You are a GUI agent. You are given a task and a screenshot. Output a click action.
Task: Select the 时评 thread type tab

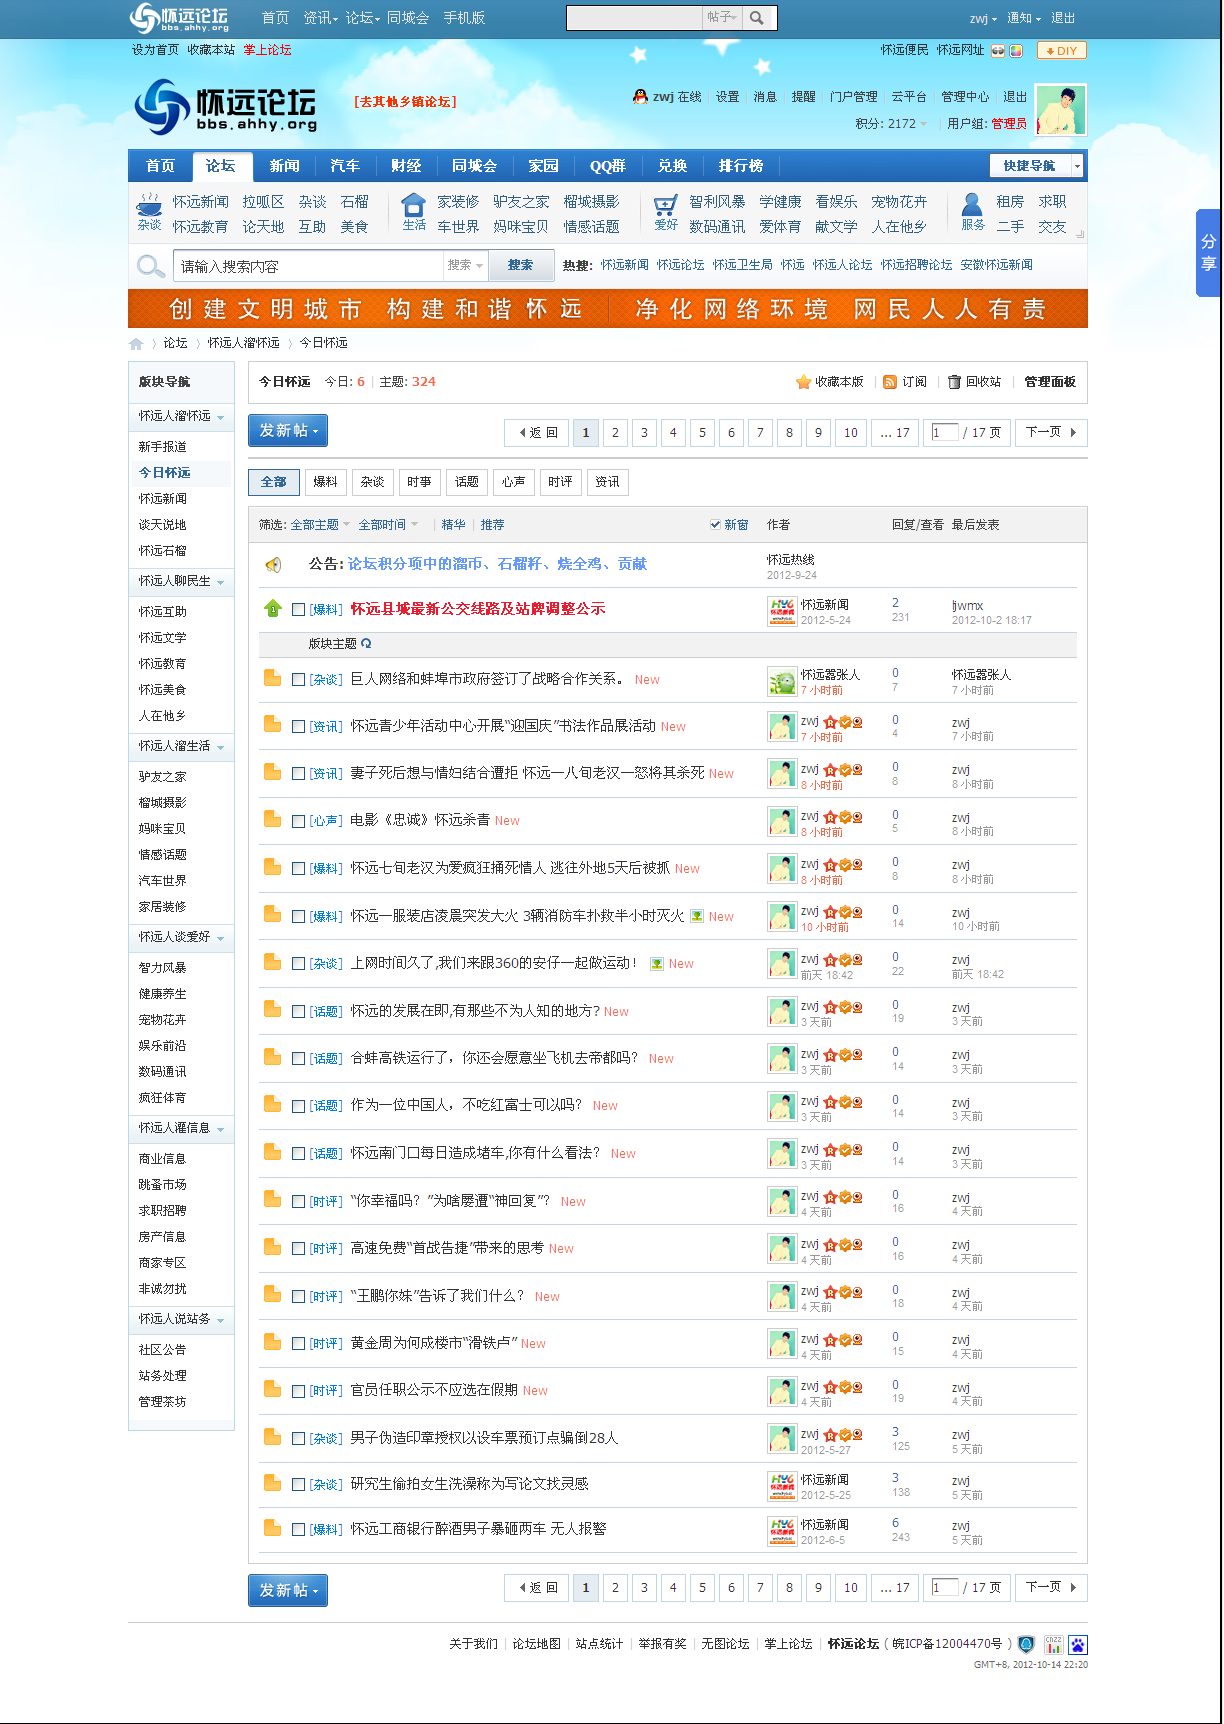coord(560,482)
